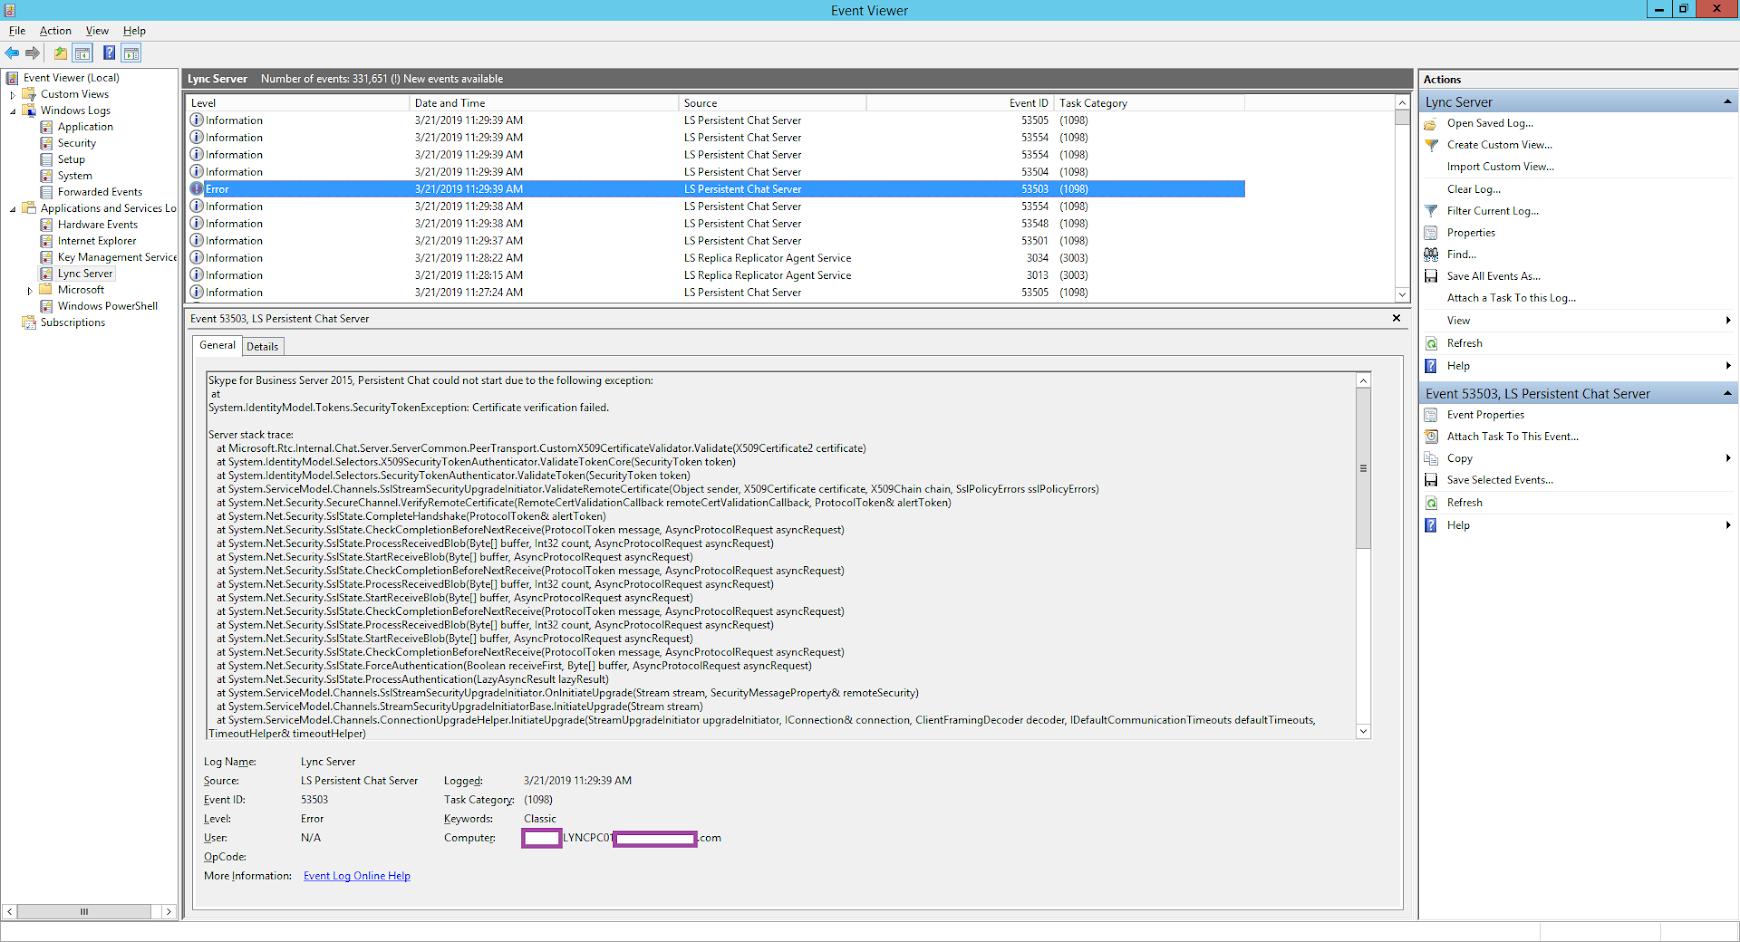Sort events by the Date and Time column

pyautogui.click(x=543, y=103)
